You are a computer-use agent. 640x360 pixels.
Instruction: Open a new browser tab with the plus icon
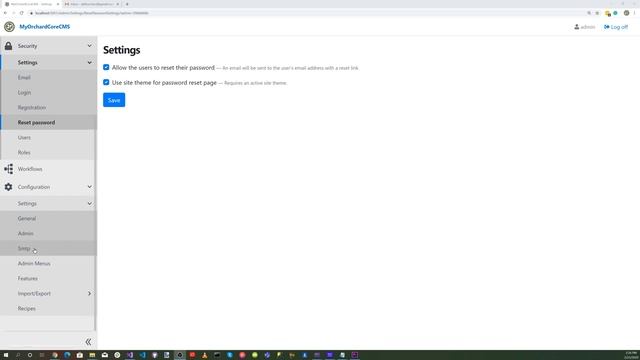[127, 4]
